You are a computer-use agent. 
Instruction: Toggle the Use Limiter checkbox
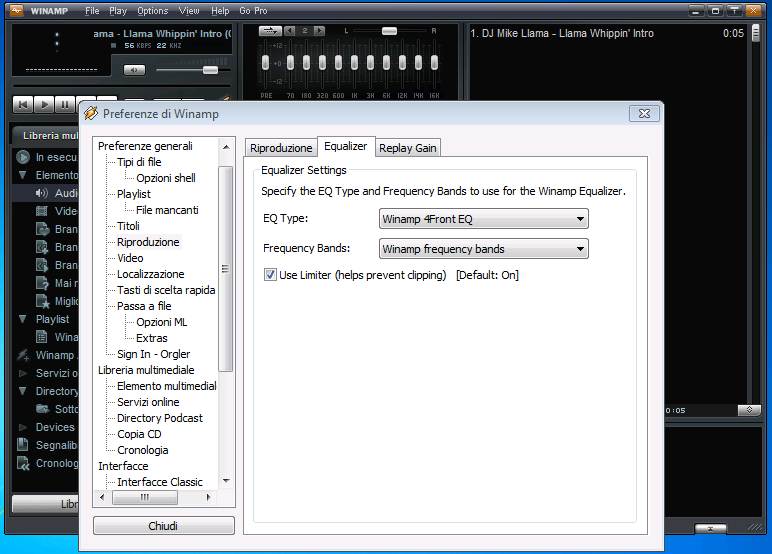point(270,275)
